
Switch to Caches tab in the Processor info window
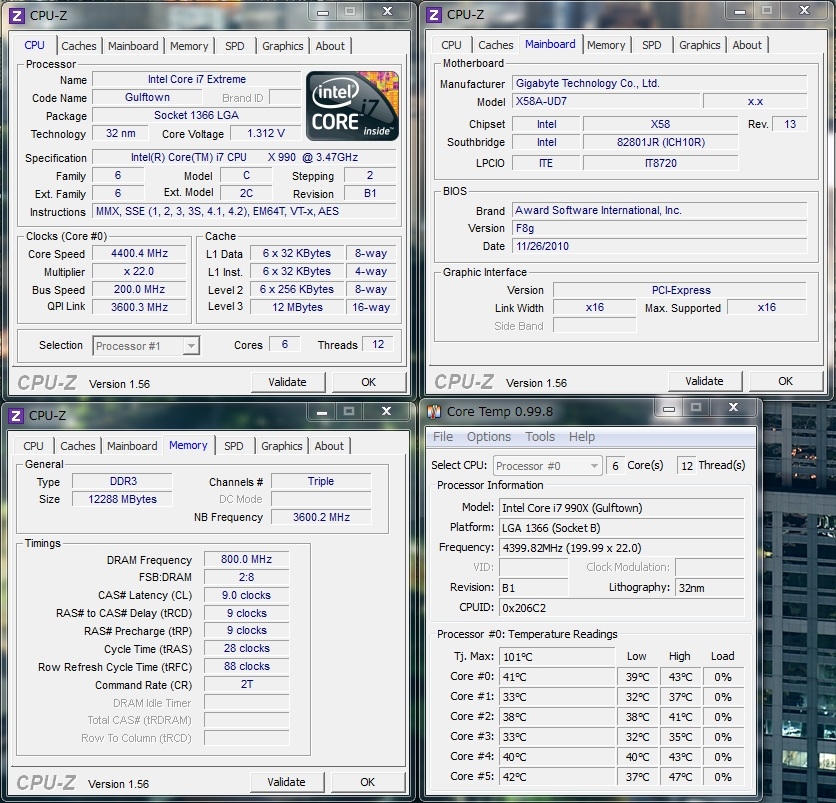tap(79, 46)
